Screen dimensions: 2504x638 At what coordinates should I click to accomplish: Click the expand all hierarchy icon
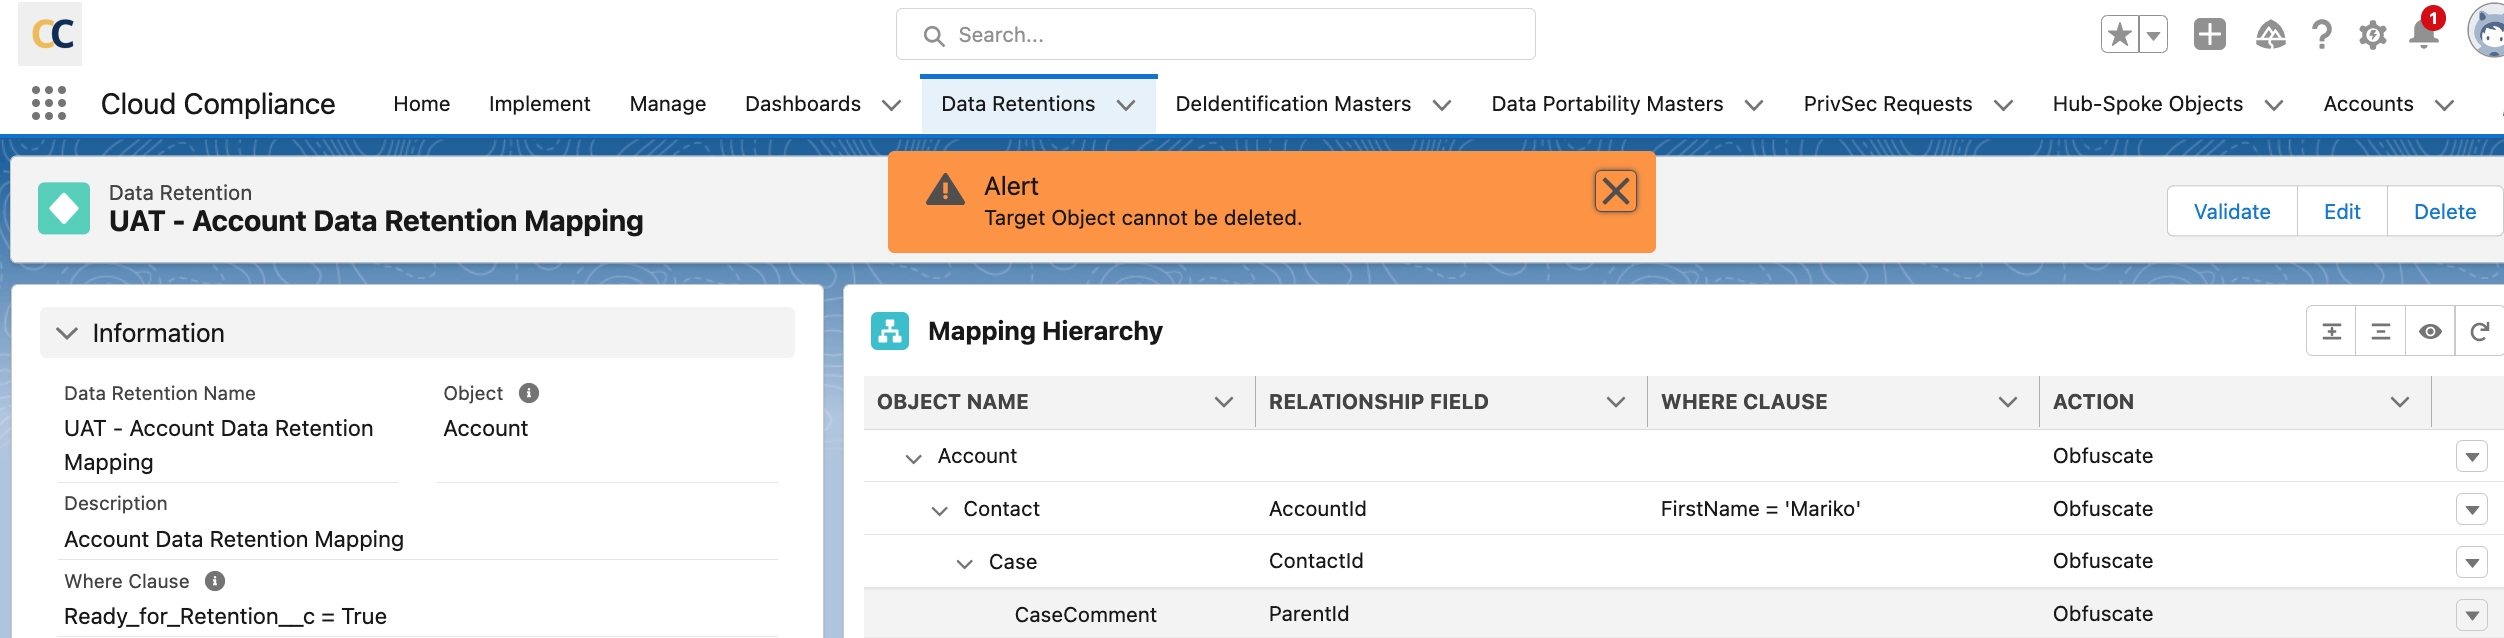(x=2331, y=332)
